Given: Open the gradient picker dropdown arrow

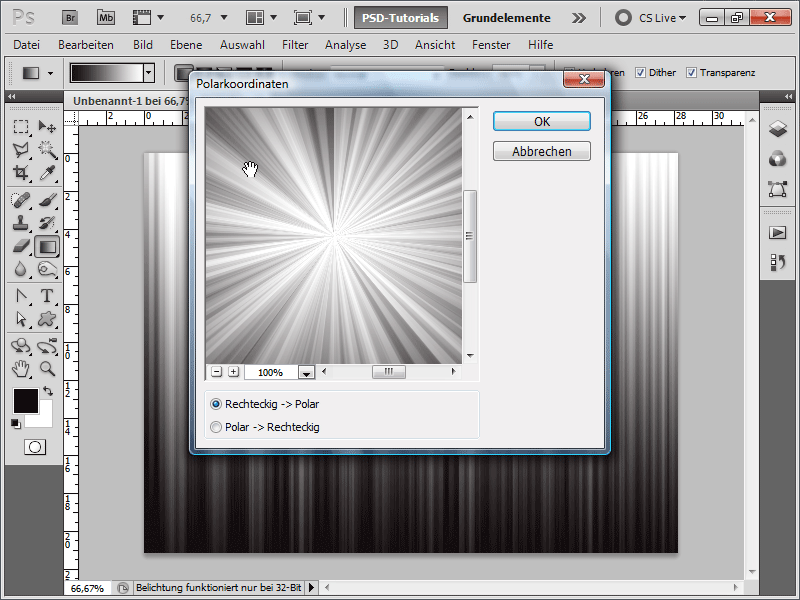Looking at the screenshot, I should (x=149, y=73).
